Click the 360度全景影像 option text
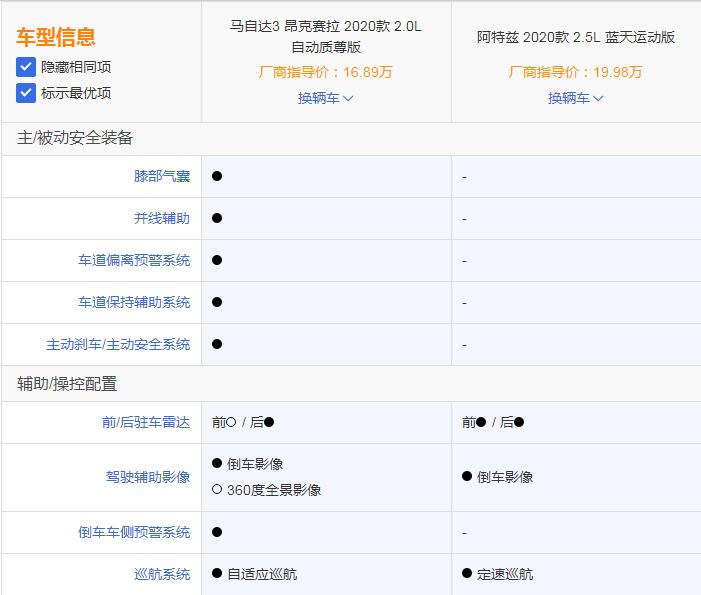Screen dimensions: 701x595 tap(274, 490)
